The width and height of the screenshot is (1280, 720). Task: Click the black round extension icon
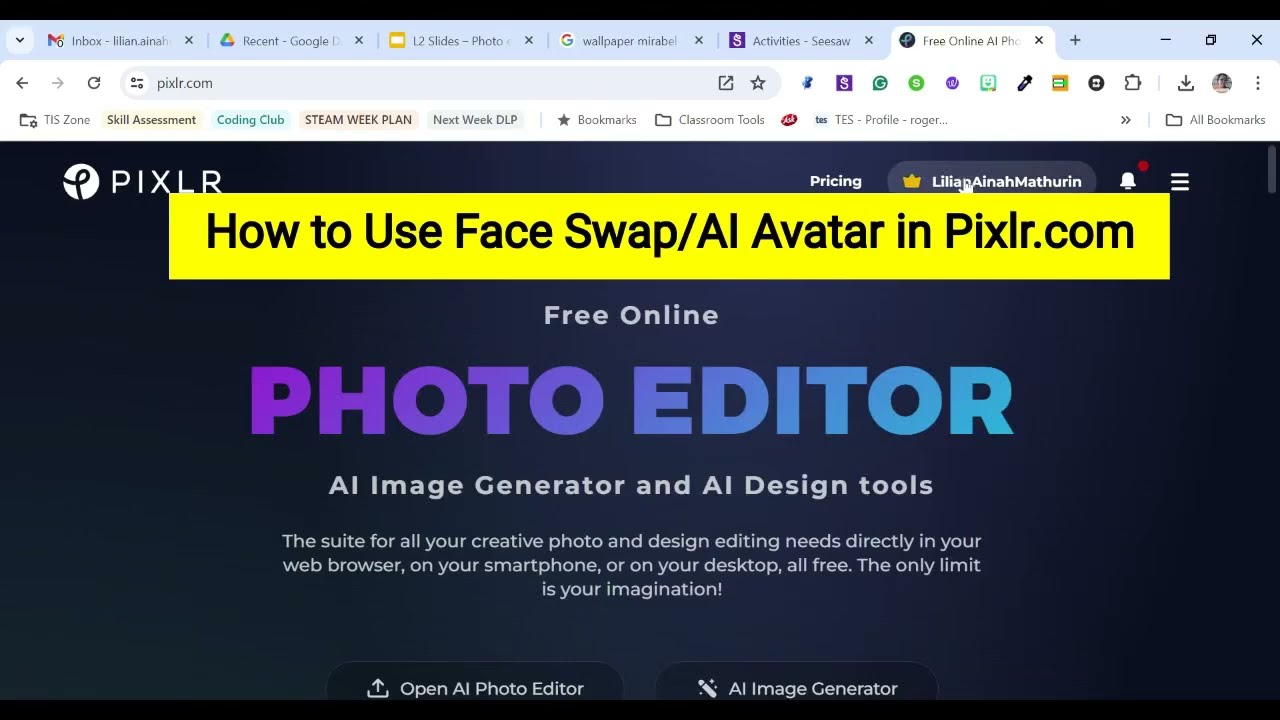(x=1096, y=83)
